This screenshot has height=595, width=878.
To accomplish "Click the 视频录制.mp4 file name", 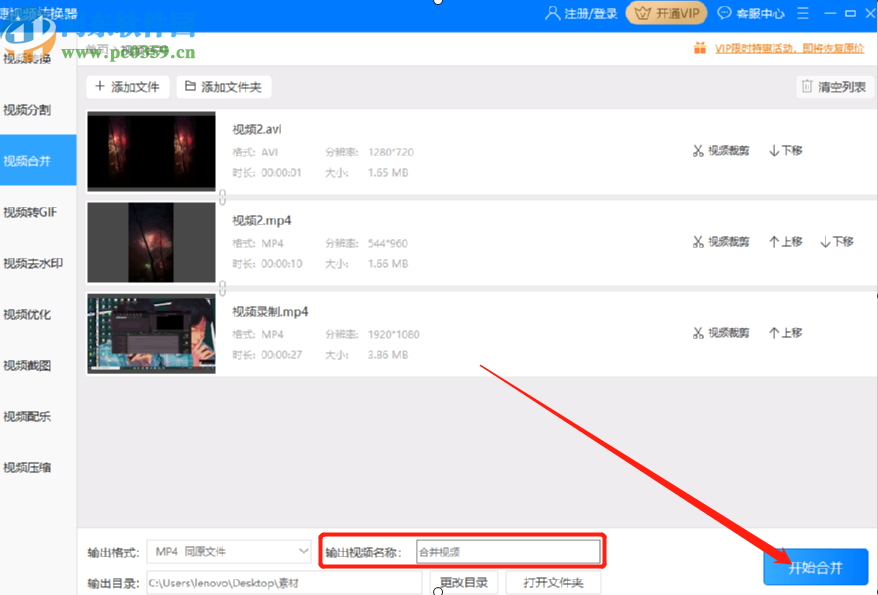I will pyautogui.click(x=270, y=312).
